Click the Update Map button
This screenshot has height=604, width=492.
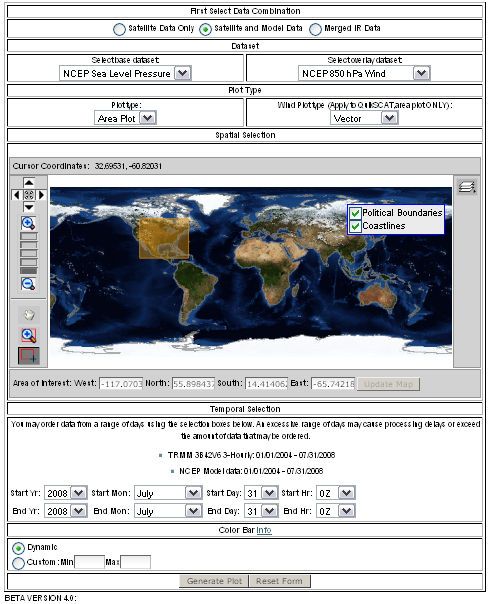(388, 384)
